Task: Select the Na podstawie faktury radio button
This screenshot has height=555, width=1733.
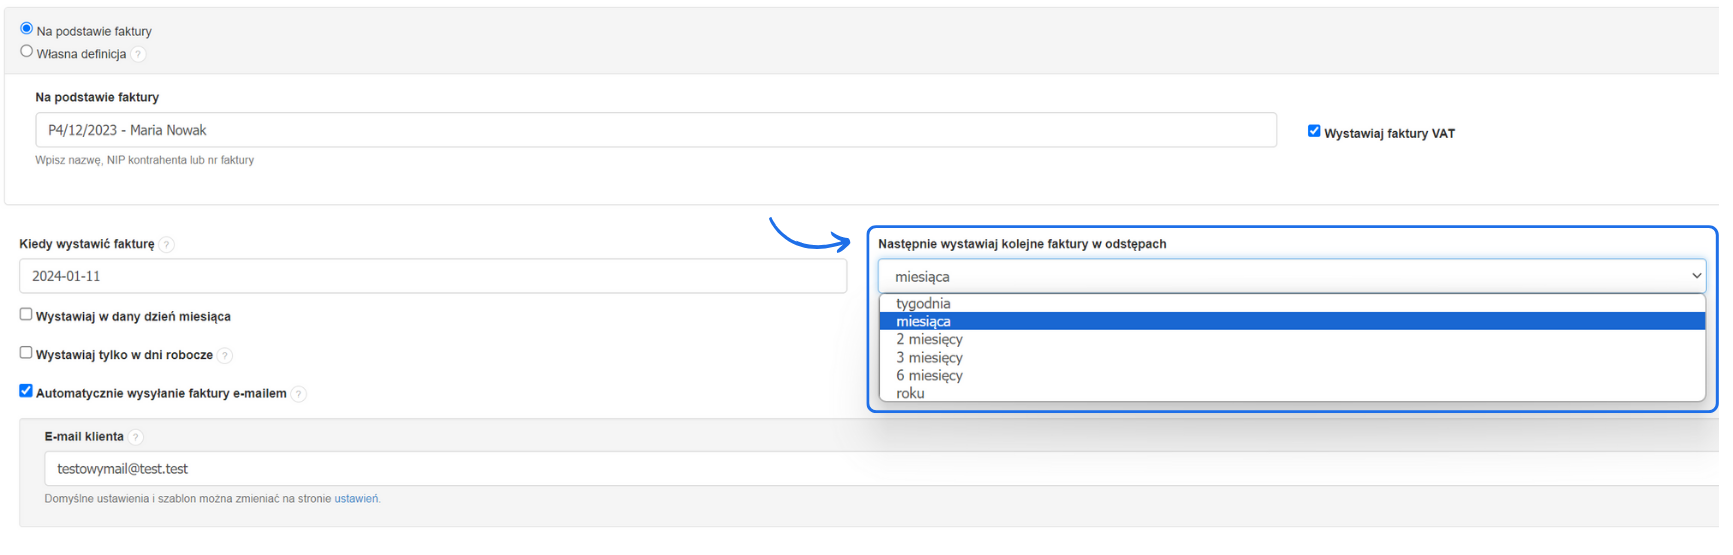Action: [x=27, y=29]
